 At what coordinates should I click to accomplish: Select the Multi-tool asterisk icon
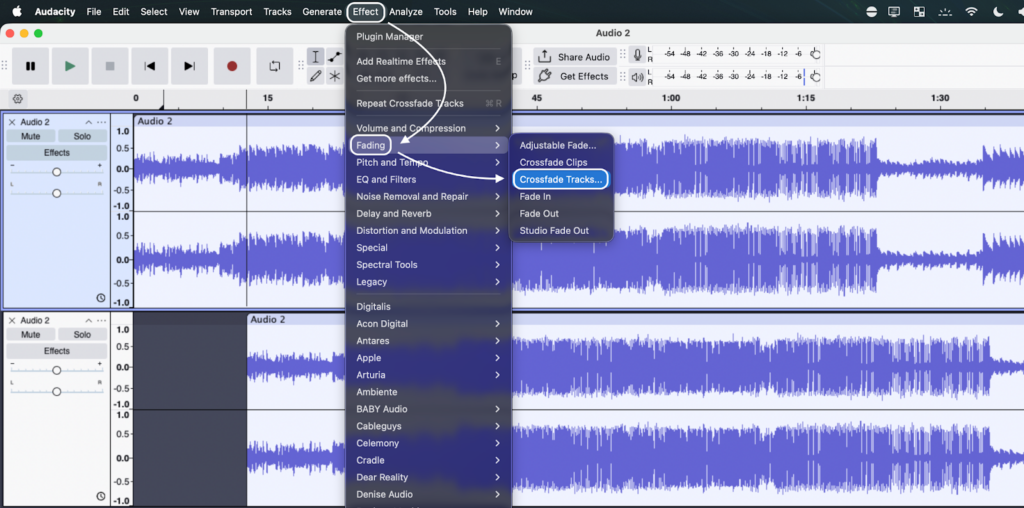click(335, 76)
